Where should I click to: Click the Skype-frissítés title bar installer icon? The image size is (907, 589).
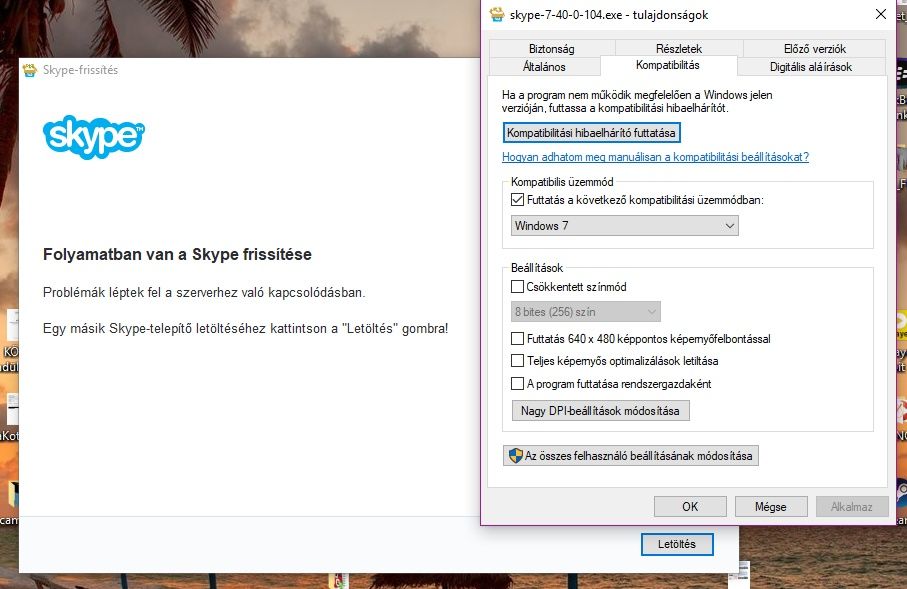(30, 70)
